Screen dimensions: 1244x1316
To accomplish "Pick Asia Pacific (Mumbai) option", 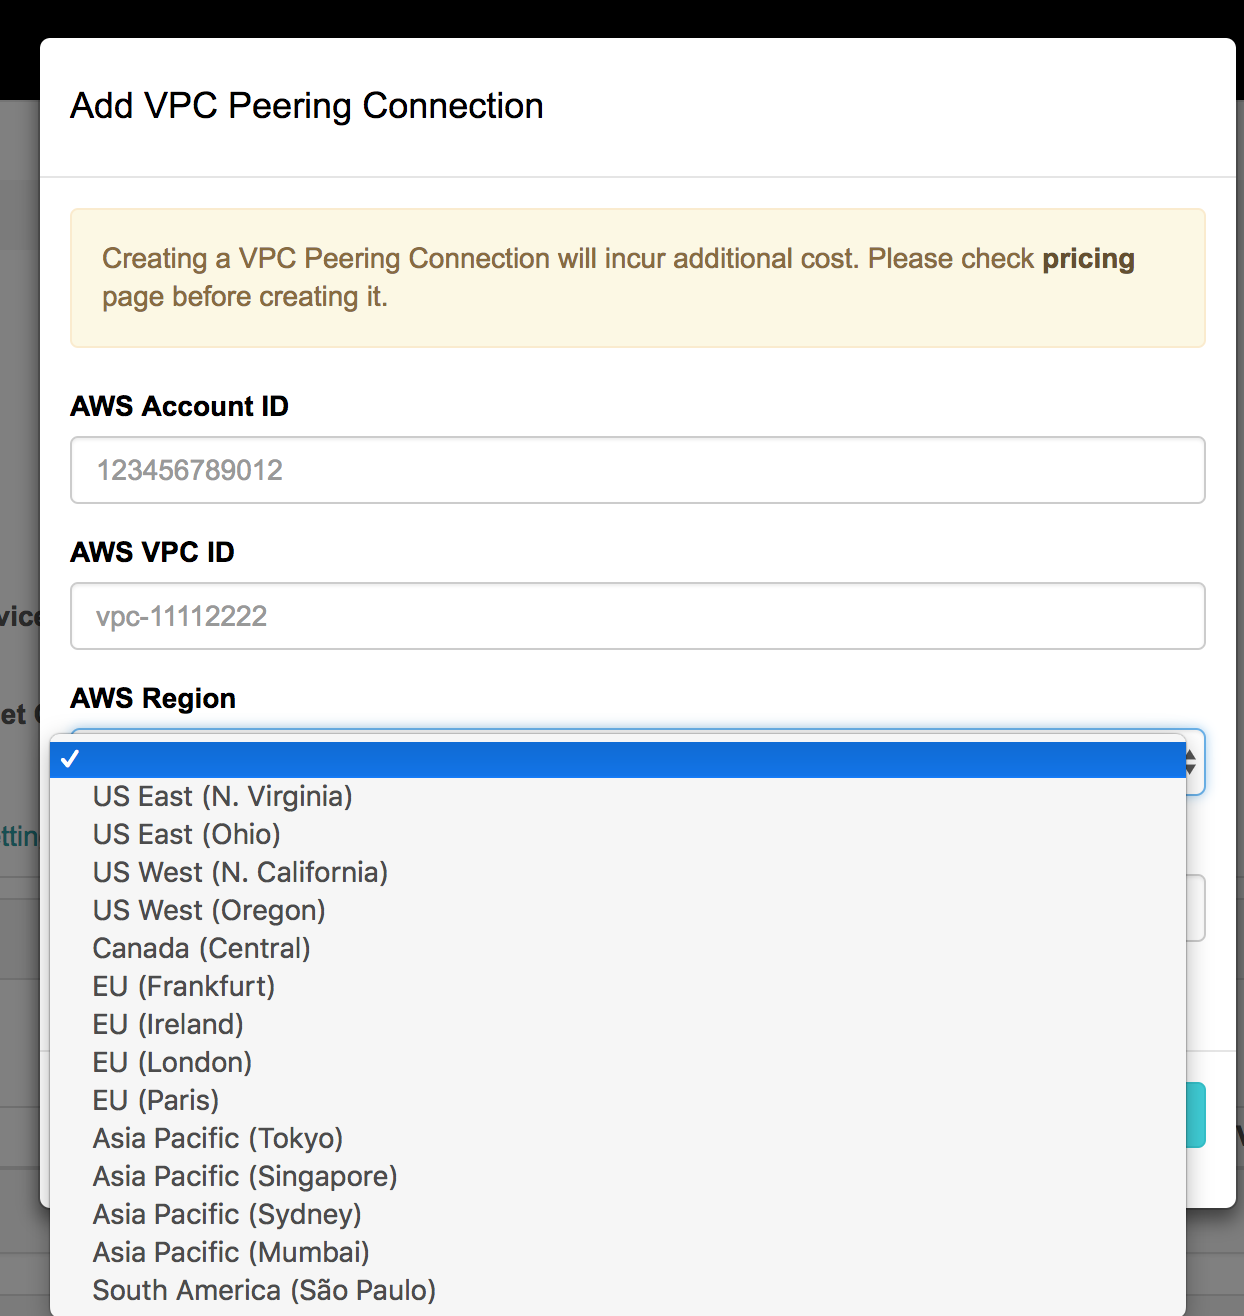I will 618,1253.
